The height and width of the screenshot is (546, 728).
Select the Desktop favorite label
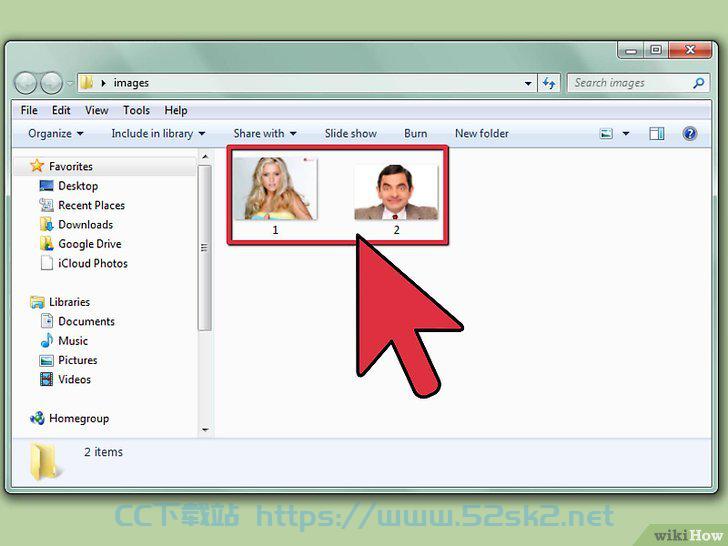[78, 186]
